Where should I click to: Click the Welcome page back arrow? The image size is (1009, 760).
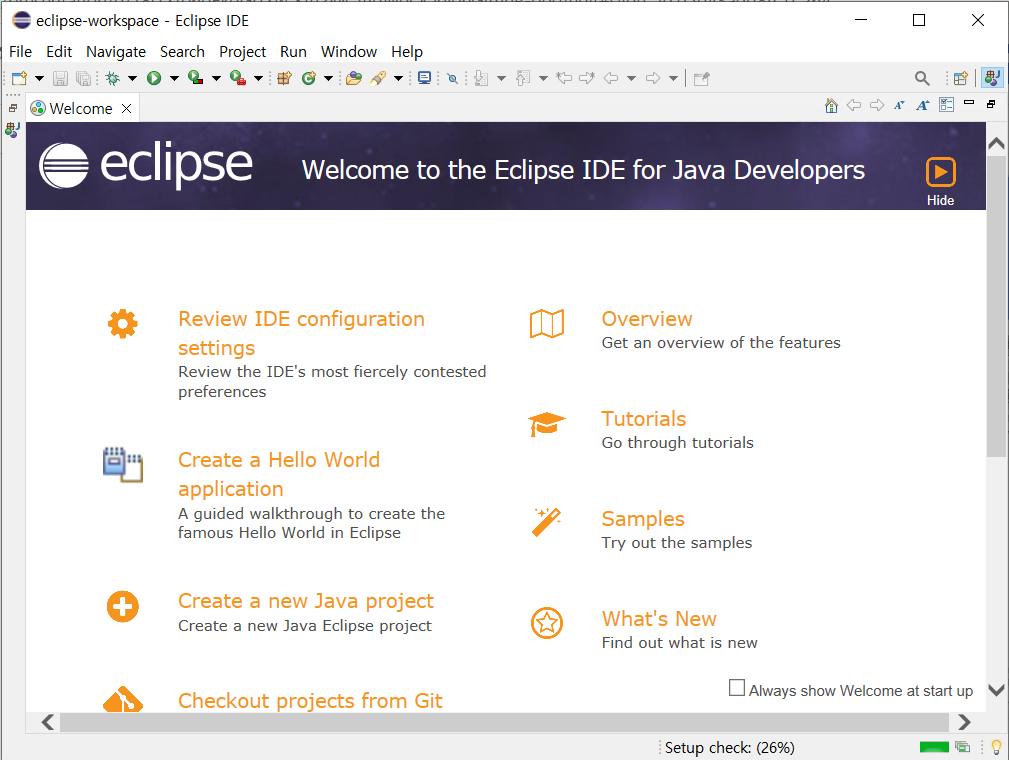[854, 106]
